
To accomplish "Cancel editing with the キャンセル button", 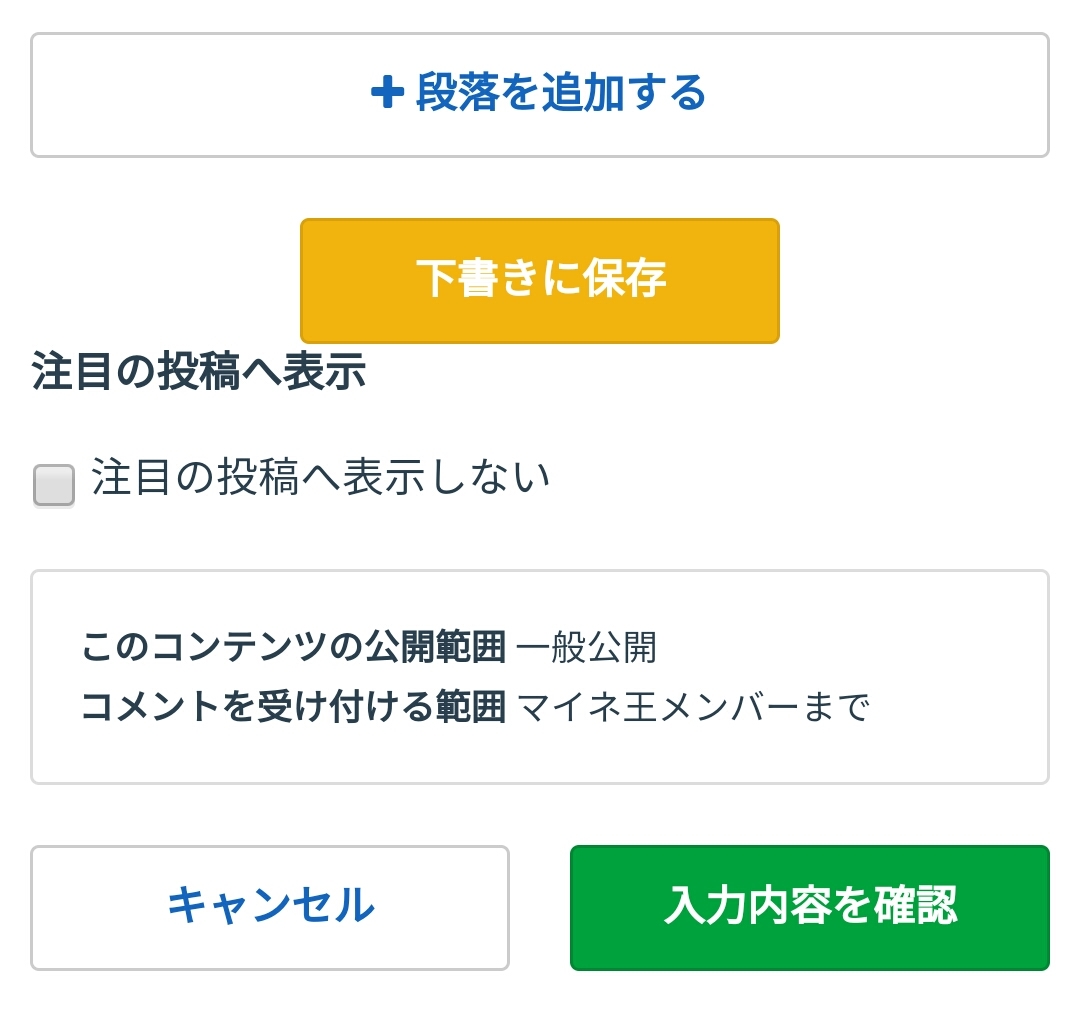I will [x=270, y=907].
